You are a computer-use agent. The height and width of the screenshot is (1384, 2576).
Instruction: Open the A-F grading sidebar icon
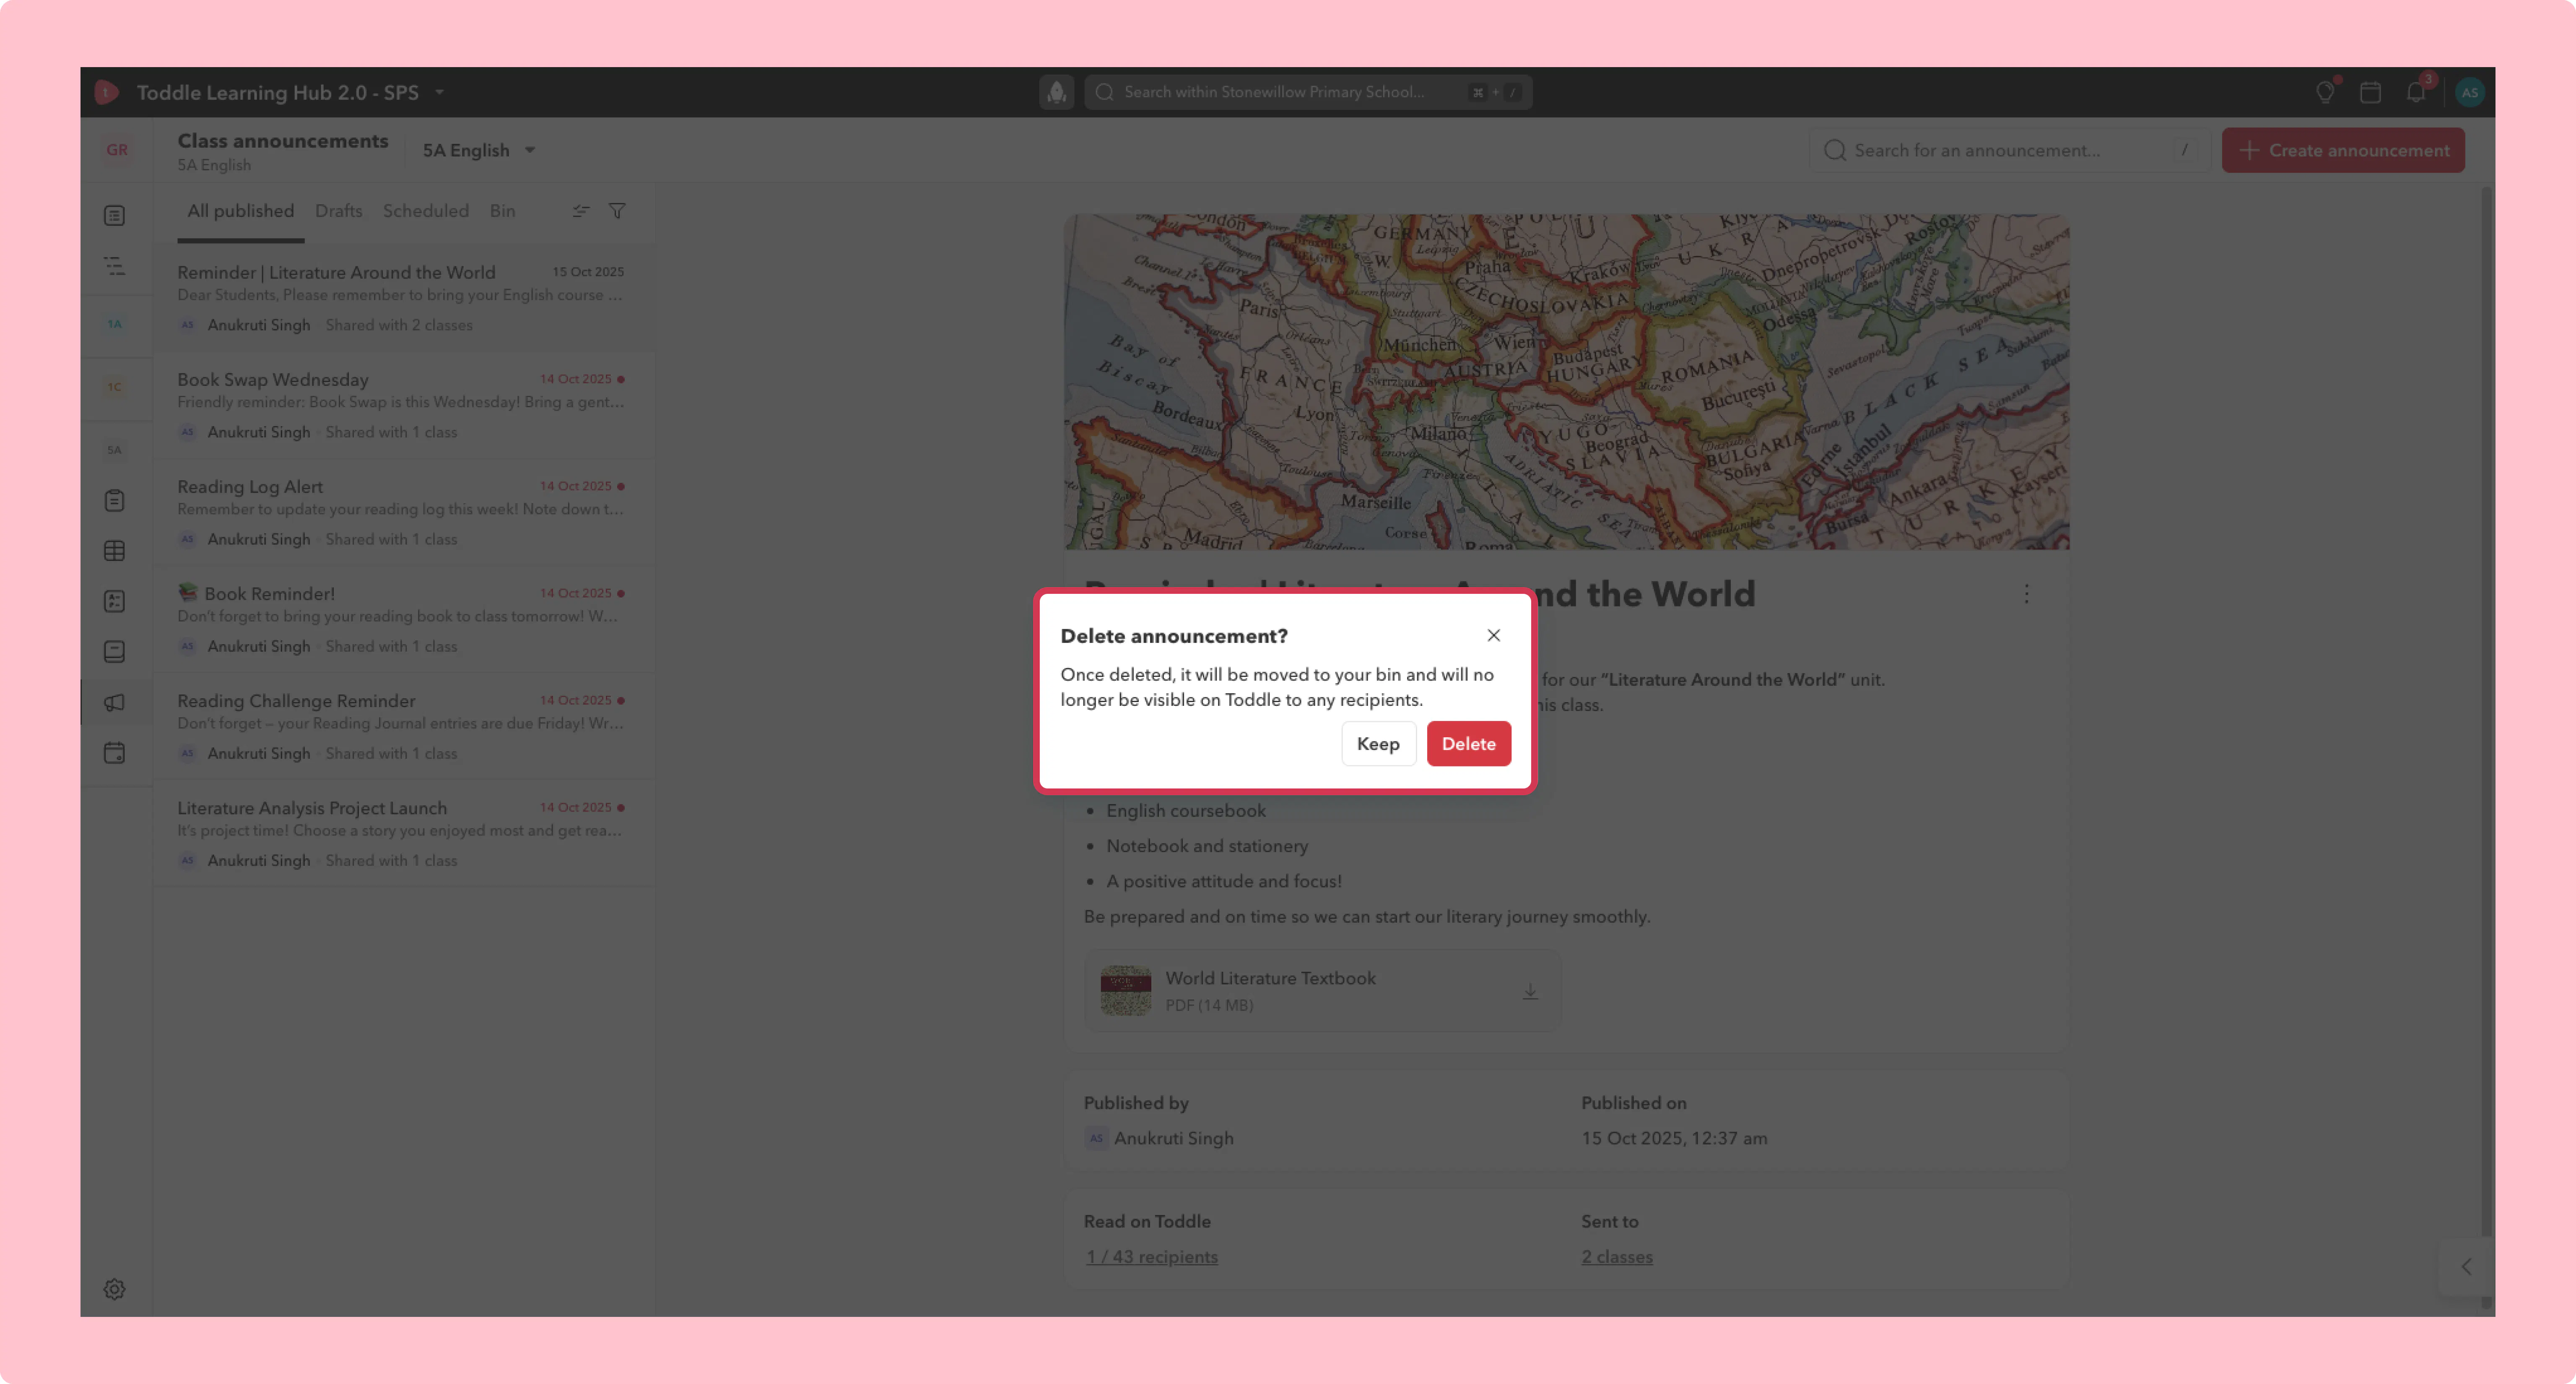pyautogui.click(x=115, y=601)
